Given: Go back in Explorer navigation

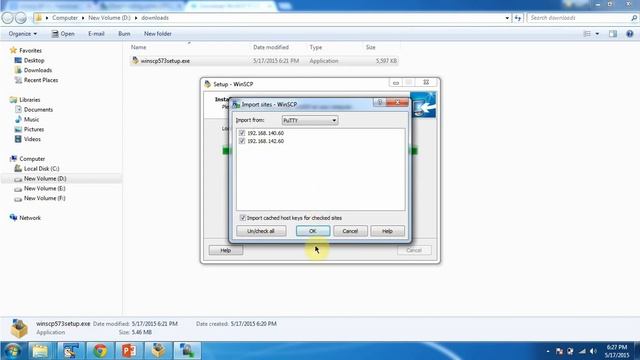Looking at the screenshot, I should coord(8,18).
